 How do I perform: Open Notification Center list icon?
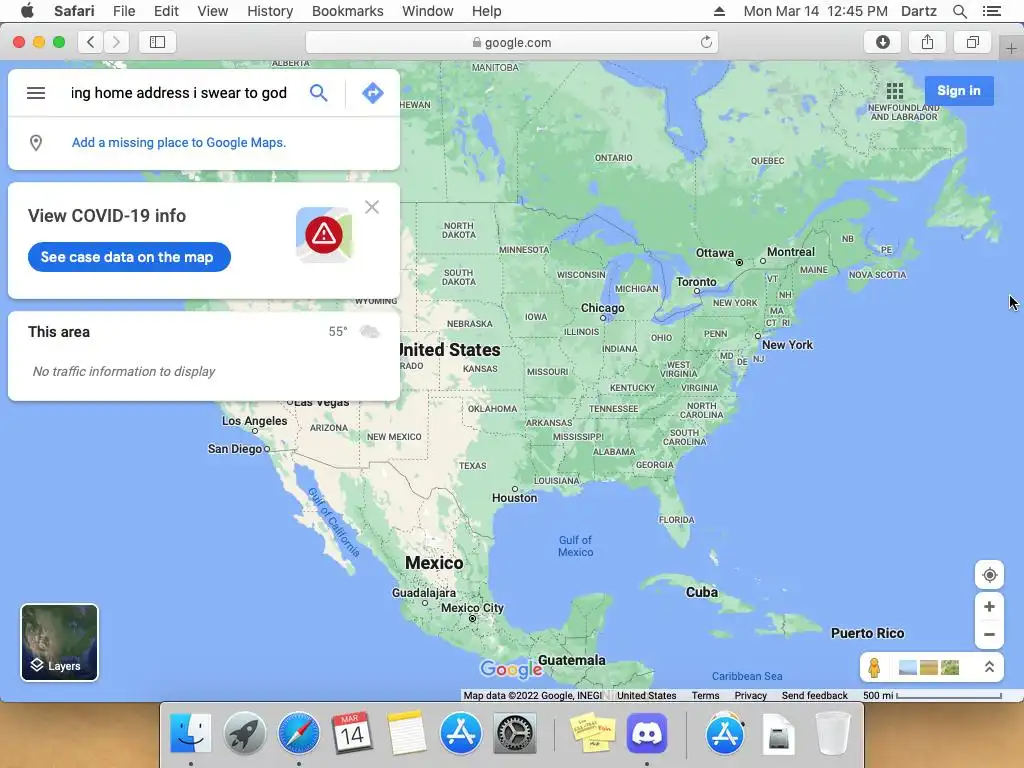click(991, 11)
